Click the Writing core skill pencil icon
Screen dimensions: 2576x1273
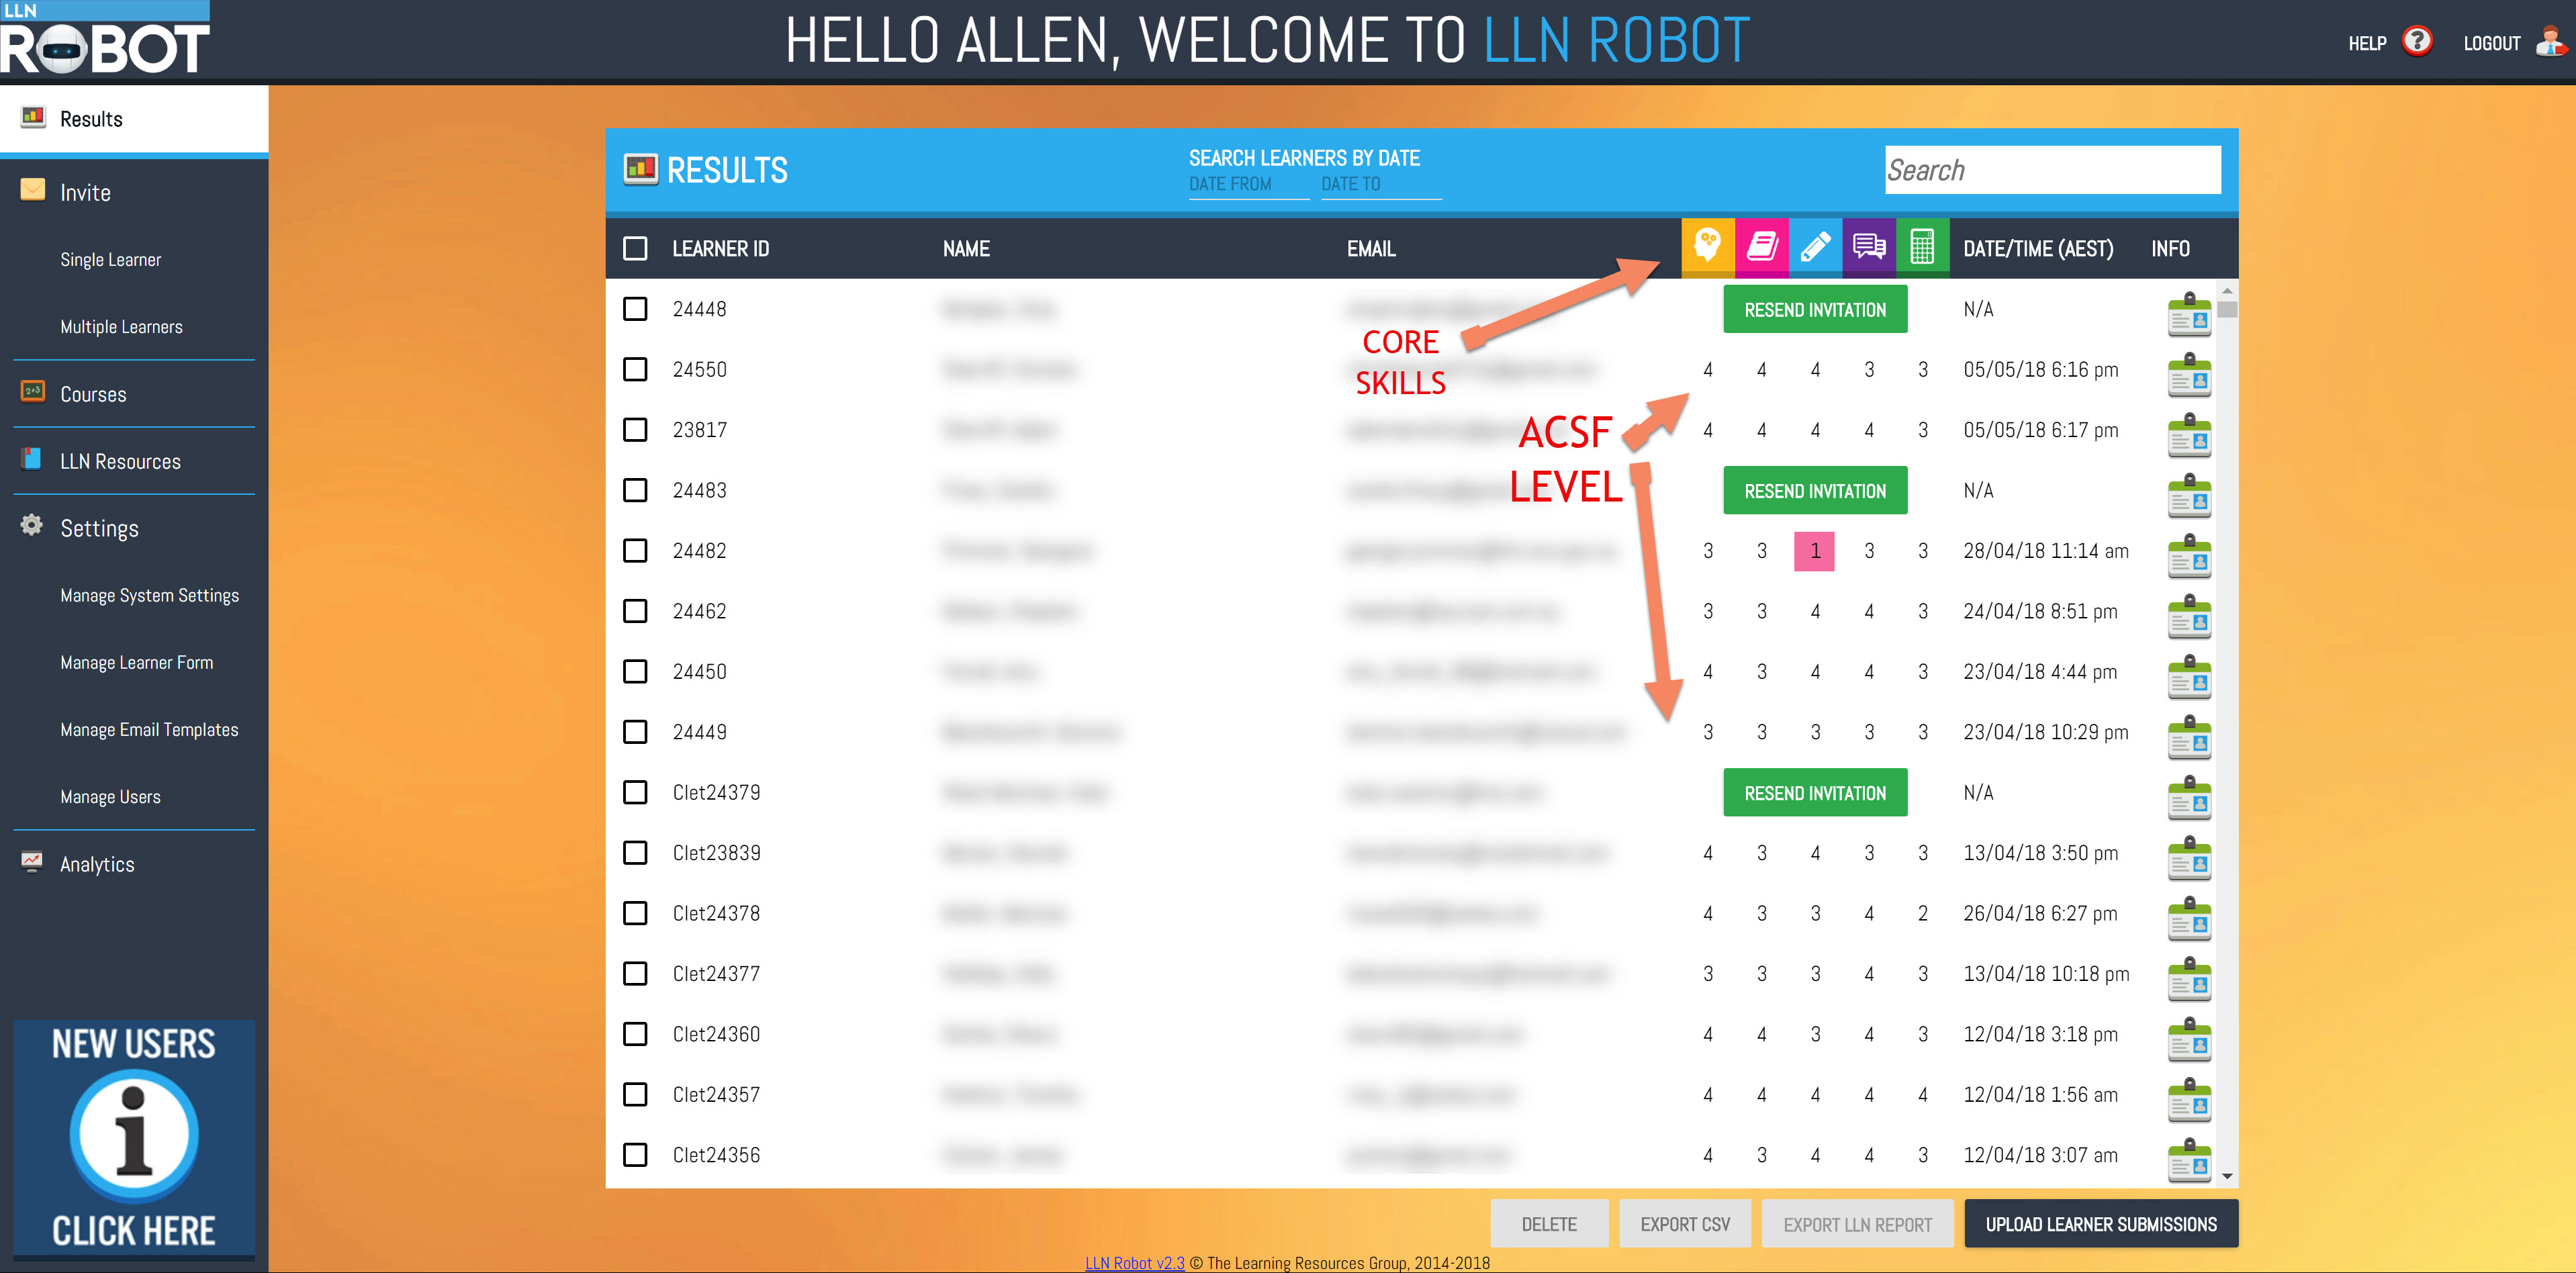point(1815,246)
